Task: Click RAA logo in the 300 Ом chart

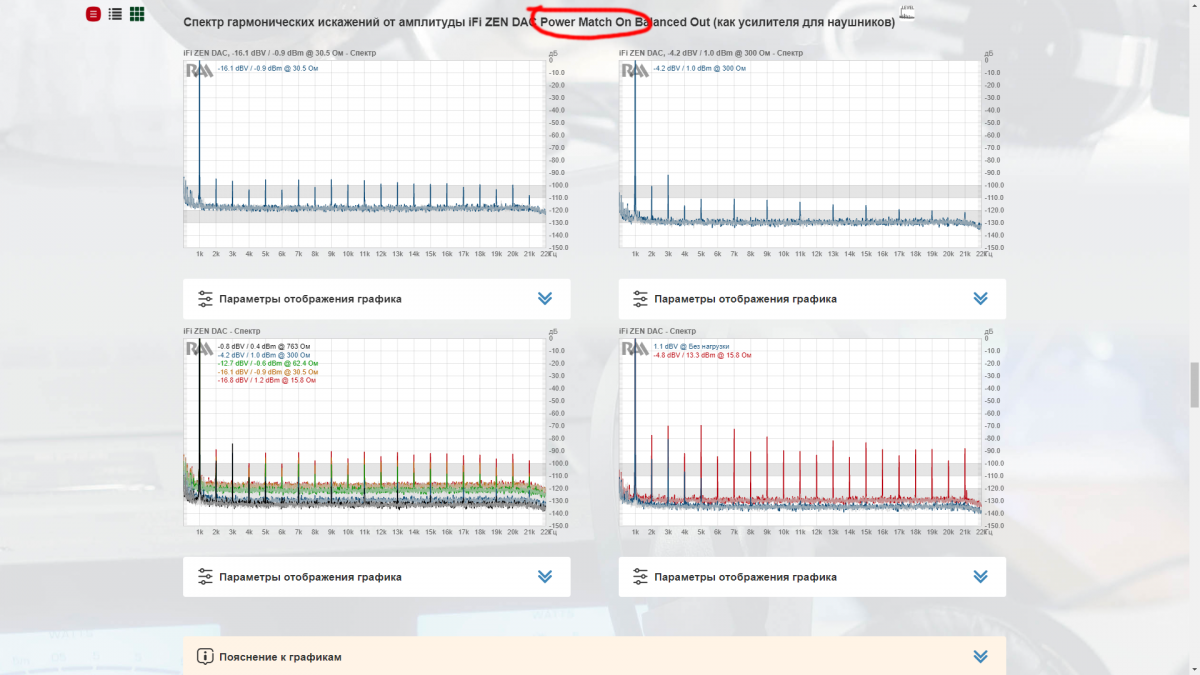Action: click(634, 70)
